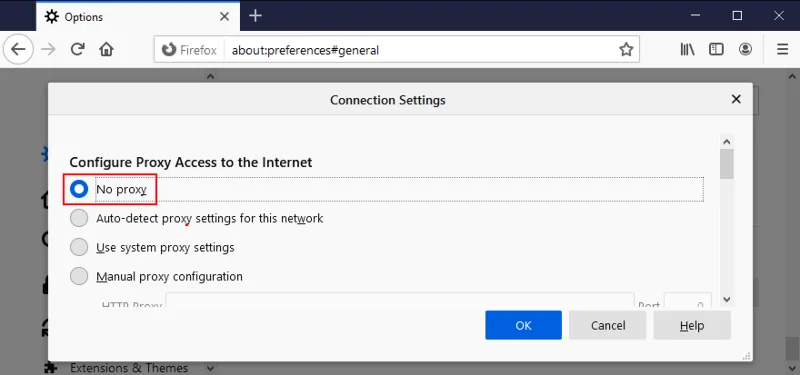The image size is (800, 375).
Task: Cancel the connection settings changes
Action: click(x=608, y=326)
